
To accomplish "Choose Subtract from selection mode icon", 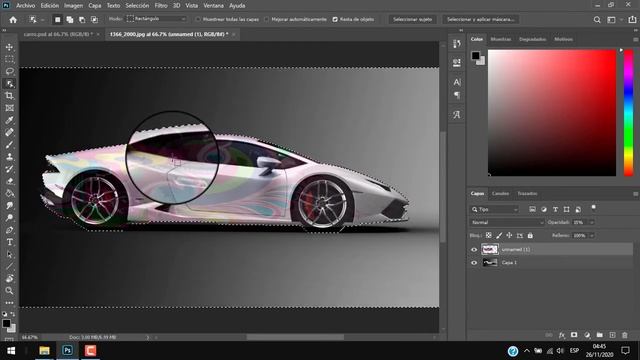I will 82,20.
